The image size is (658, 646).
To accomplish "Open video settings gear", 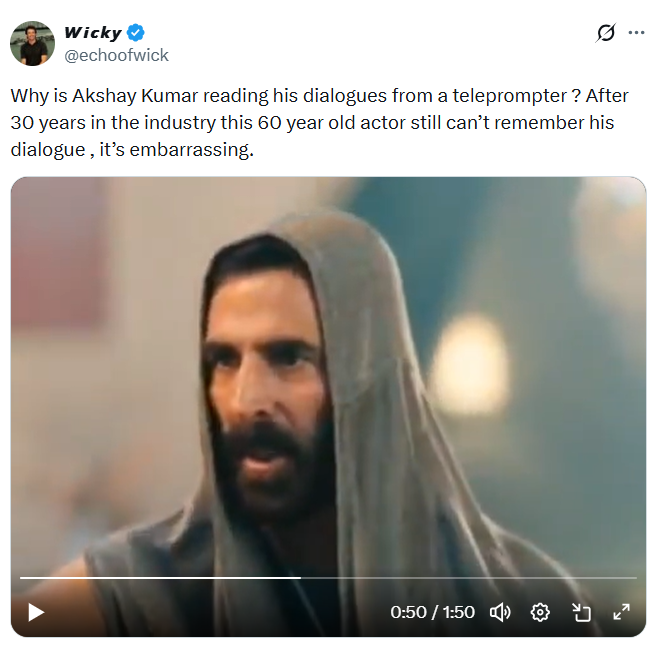I will 540,612.
